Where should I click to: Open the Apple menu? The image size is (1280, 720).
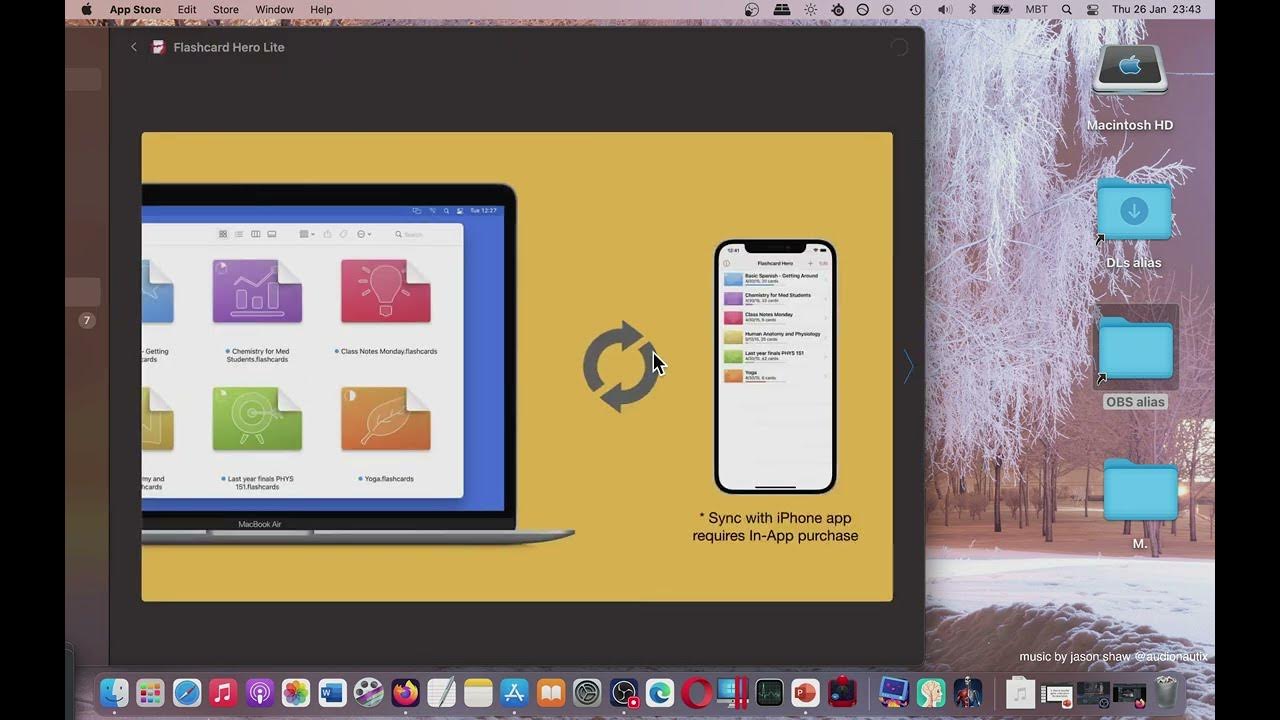(87, 10)
